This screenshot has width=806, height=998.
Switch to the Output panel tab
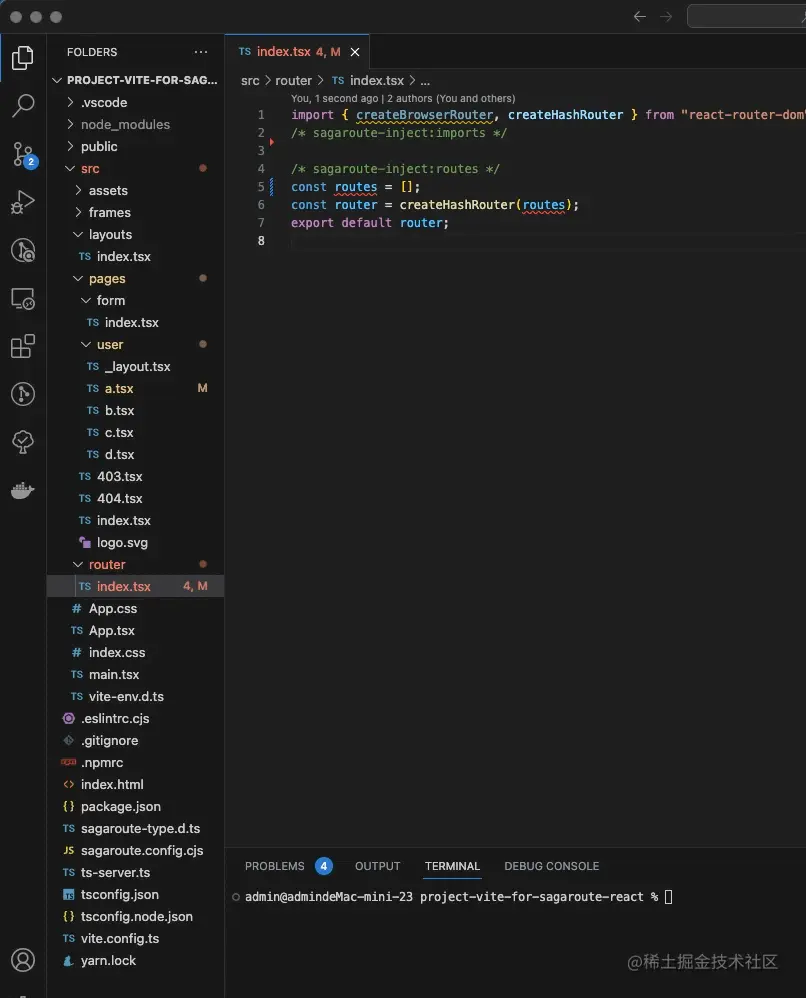pyautogui.click(x=378, y=866)
